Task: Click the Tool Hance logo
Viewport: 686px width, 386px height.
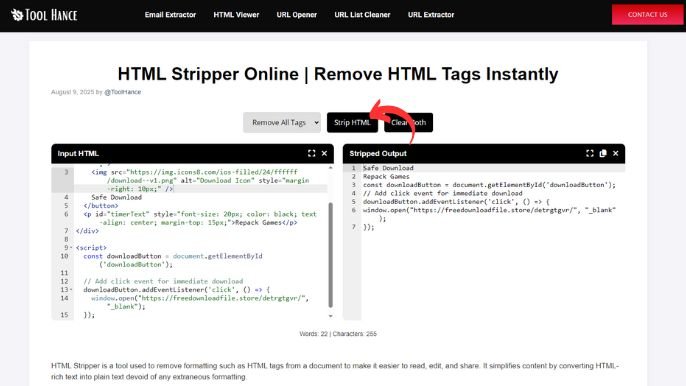Action: [x=44, y=15]
